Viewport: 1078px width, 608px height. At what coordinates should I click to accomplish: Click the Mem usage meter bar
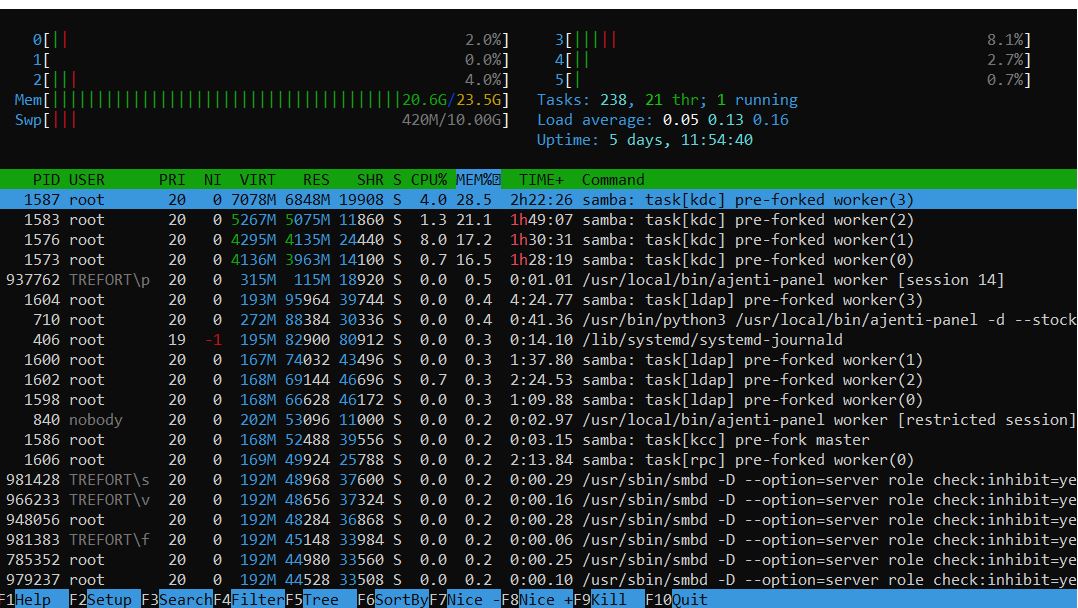tap(260, 100)
